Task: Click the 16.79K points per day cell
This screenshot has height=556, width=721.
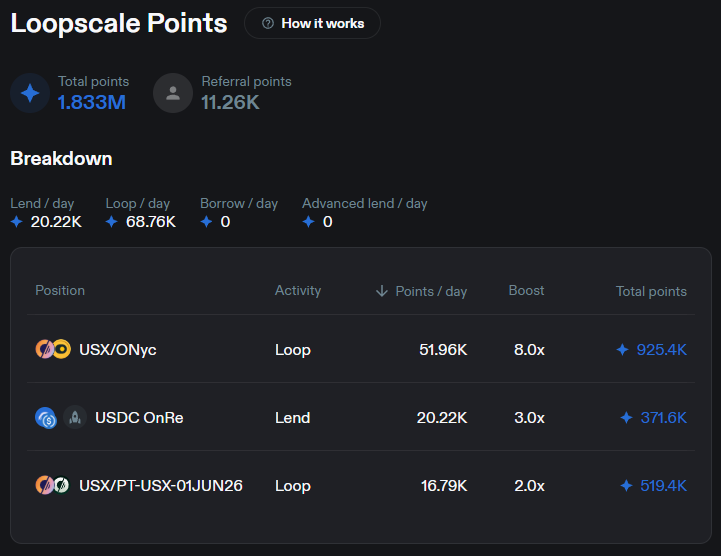Action: pos(444,486)
